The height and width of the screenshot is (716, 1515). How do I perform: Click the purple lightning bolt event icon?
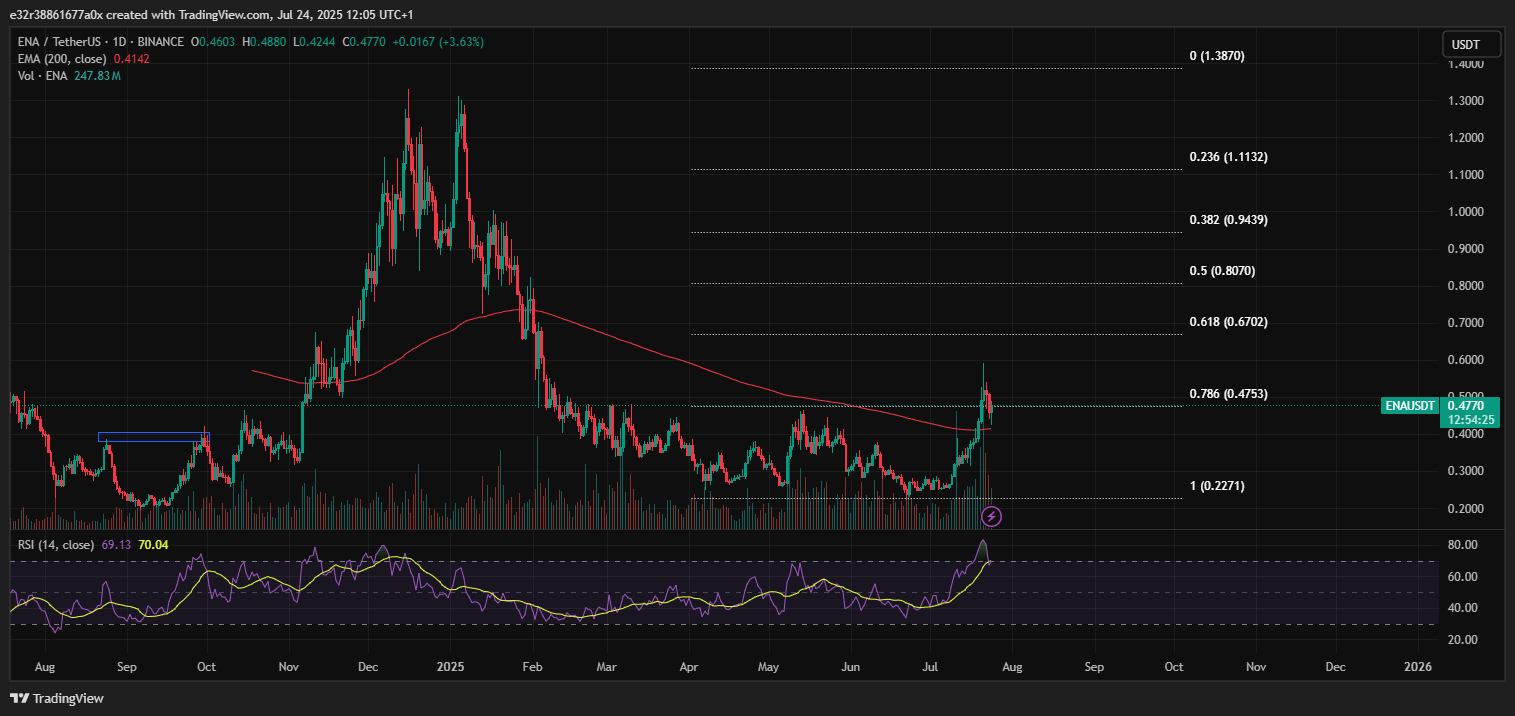pyautogui.click(x=991, y=516)
